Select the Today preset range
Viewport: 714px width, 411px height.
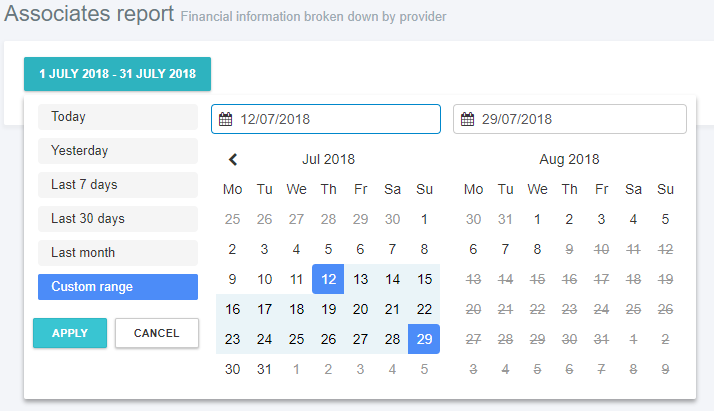click(x=118, y=117)
